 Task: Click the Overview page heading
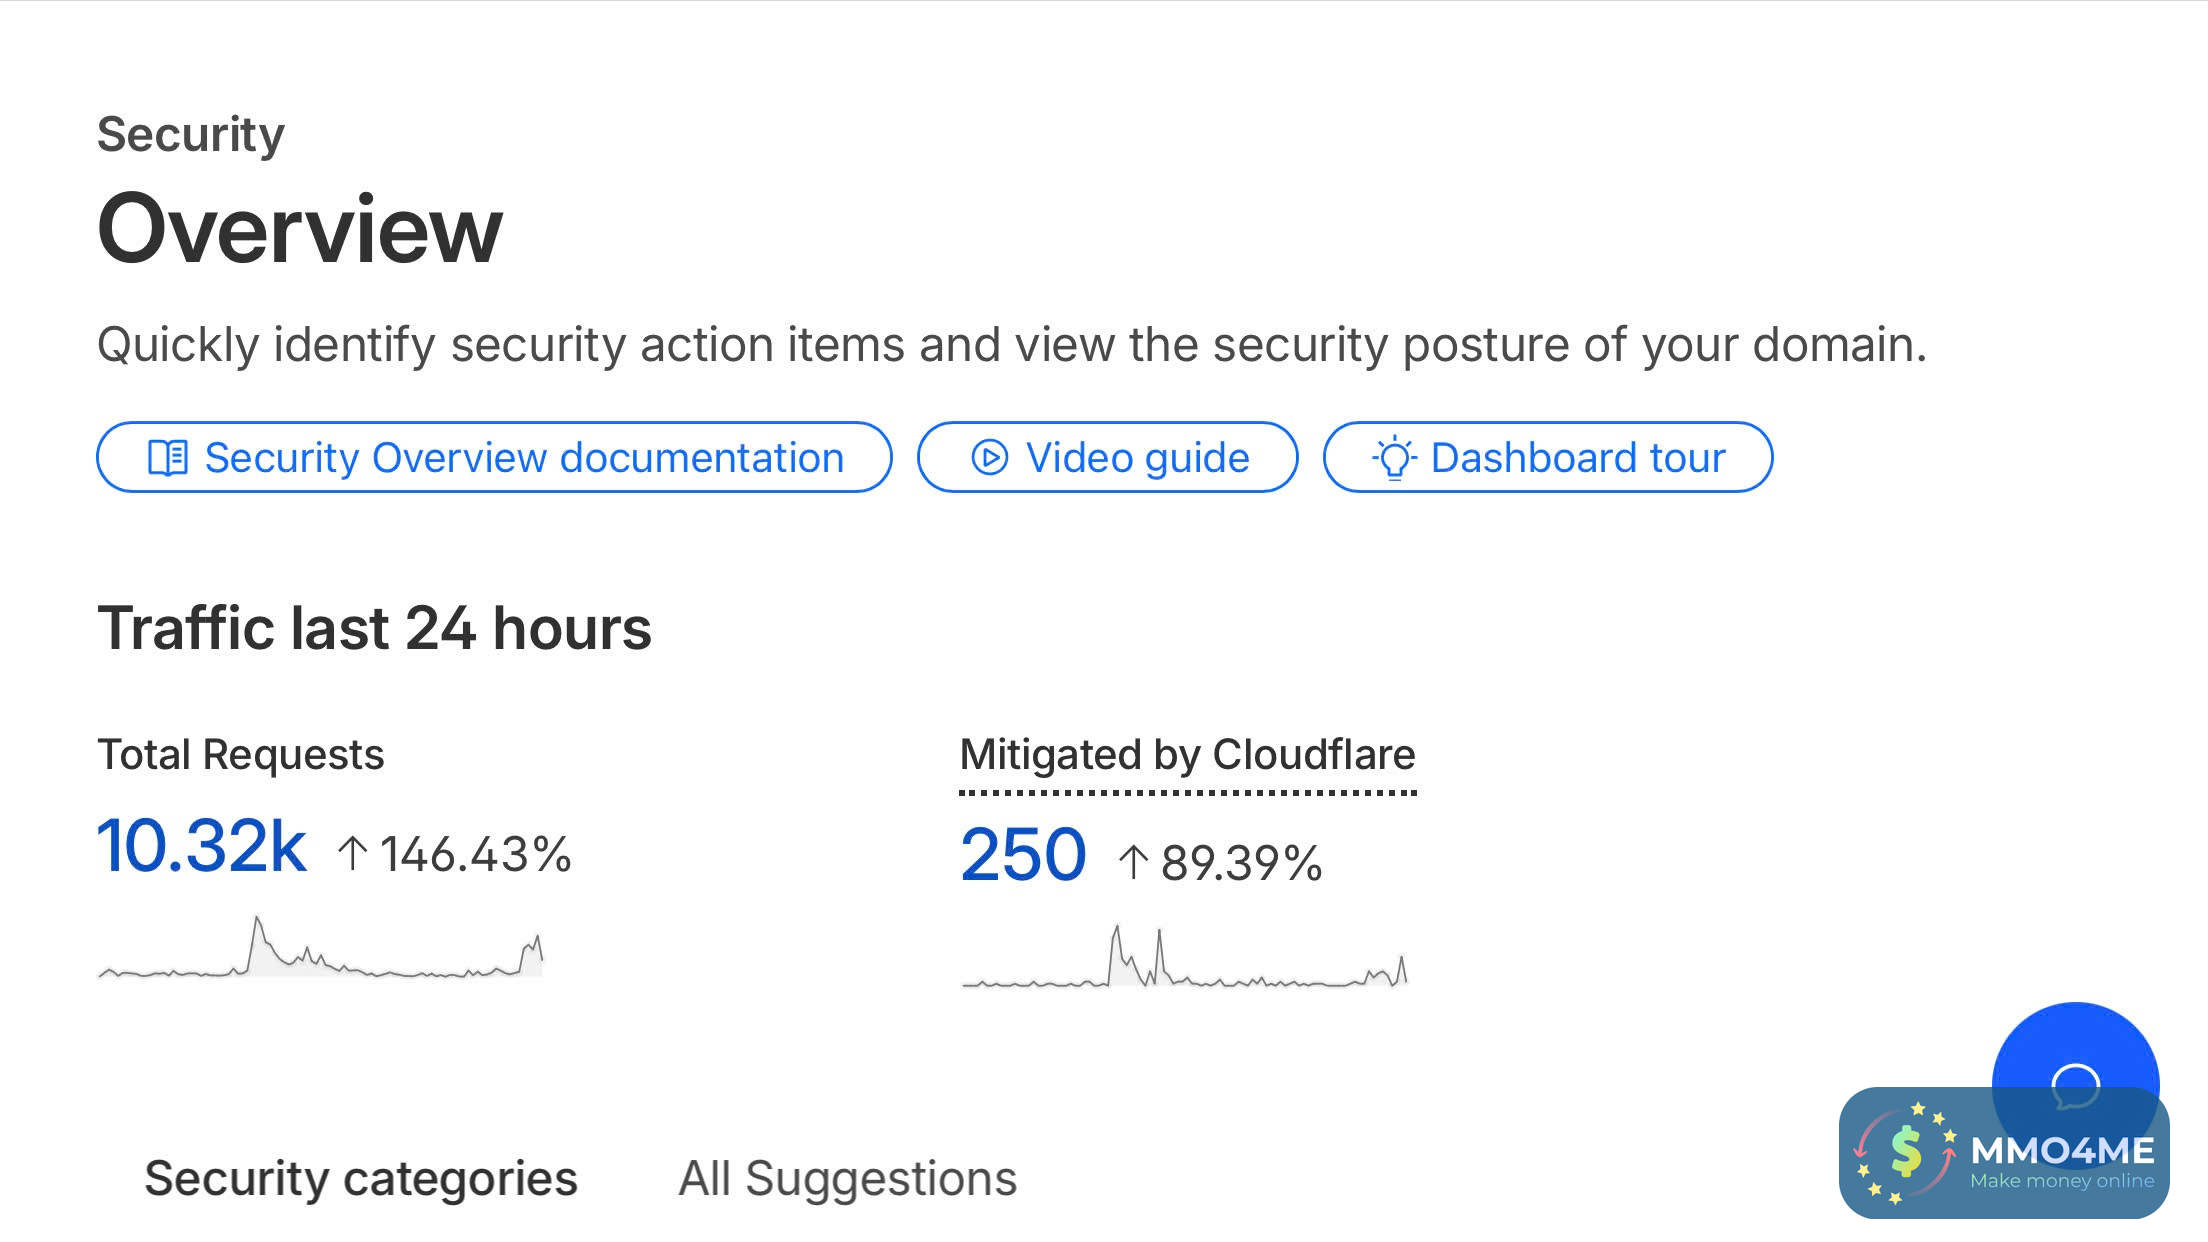(300, 229)
